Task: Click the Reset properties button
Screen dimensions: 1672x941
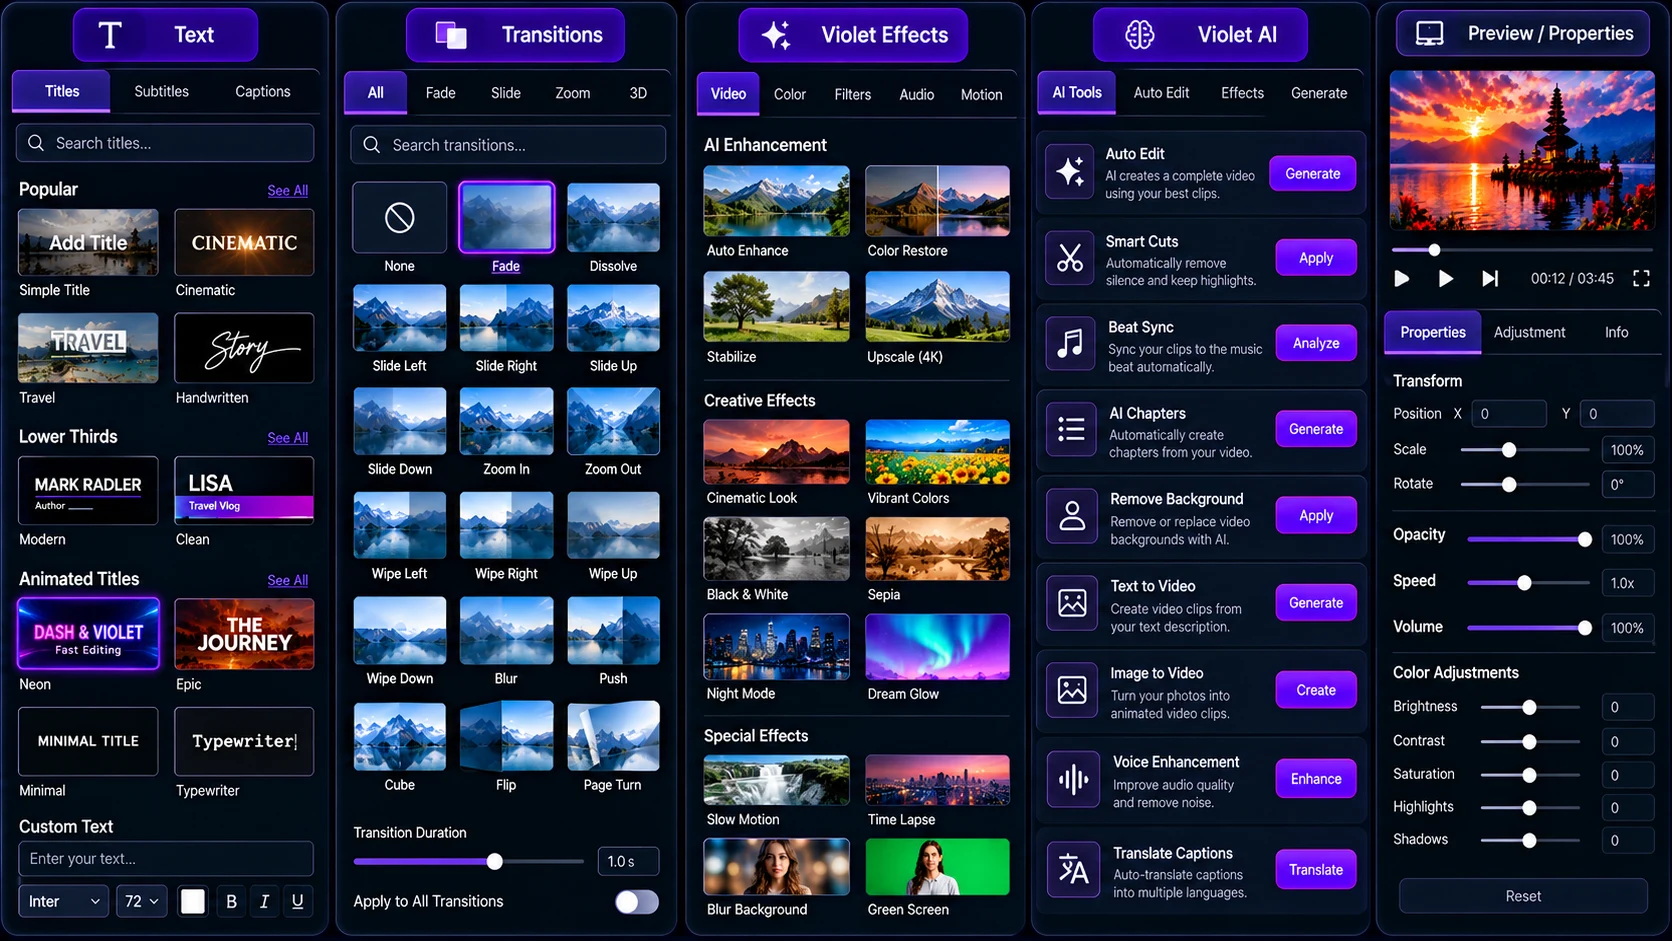Action: pyautogui.click(x=1523, y=896)
